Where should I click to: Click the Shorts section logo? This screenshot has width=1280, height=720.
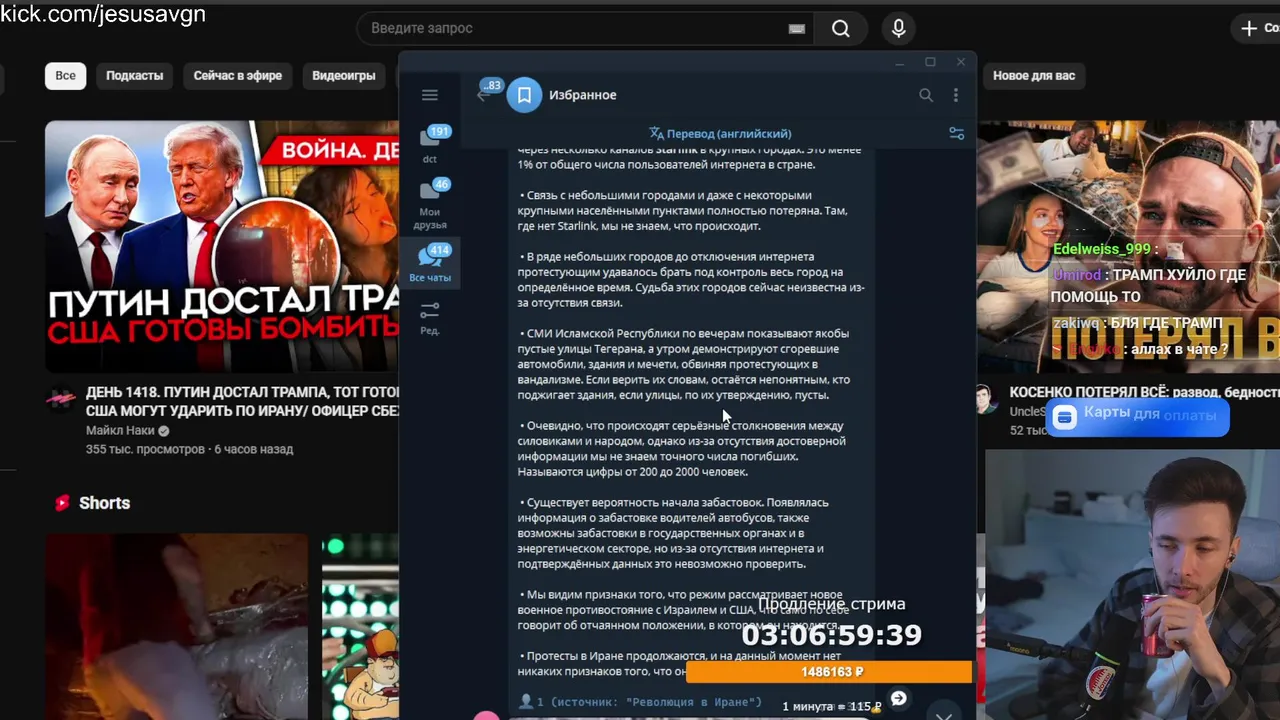pyautogui.click(x=62, y=503)
